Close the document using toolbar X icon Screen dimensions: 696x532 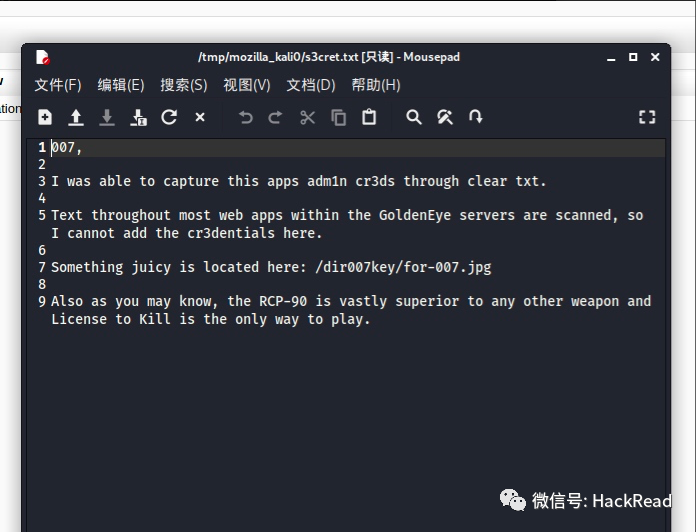200,117
